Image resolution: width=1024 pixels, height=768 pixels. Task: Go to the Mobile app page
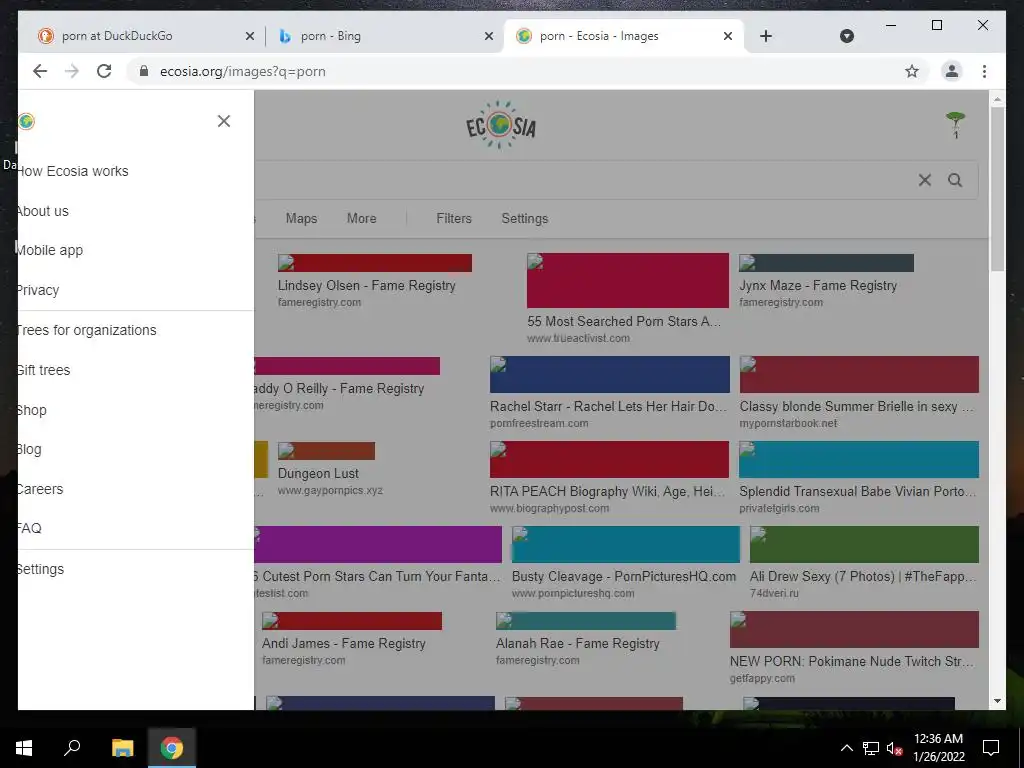click(x=50, y=250)
